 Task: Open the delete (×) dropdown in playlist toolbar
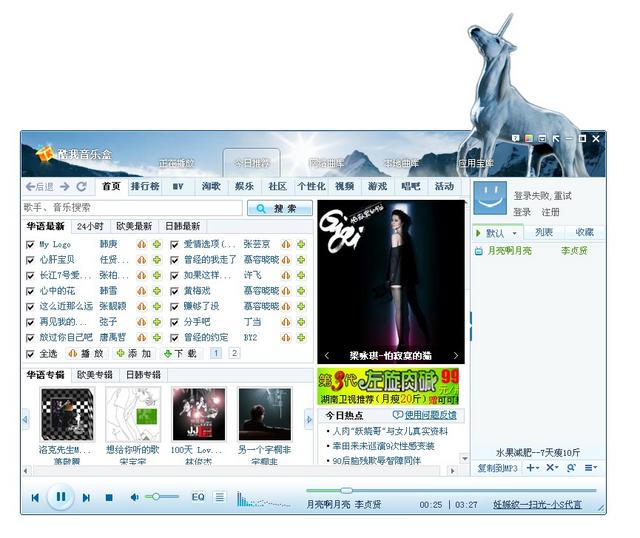(x=552, y=468)
